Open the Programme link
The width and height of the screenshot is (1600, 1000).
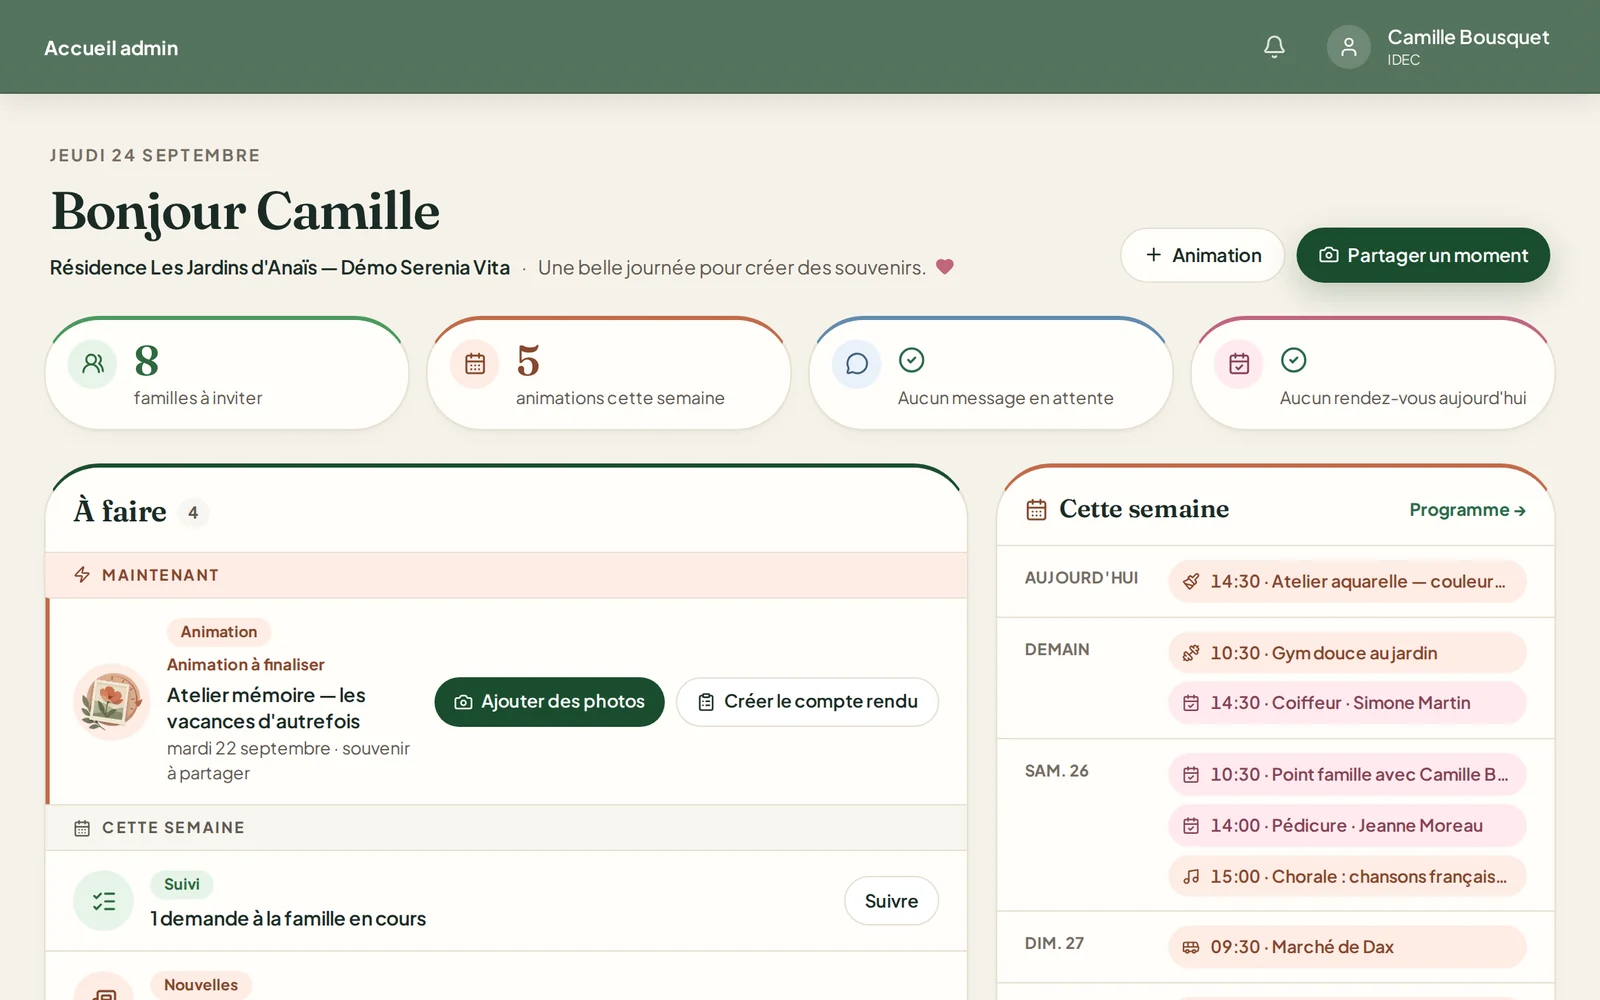[1467, 510]
